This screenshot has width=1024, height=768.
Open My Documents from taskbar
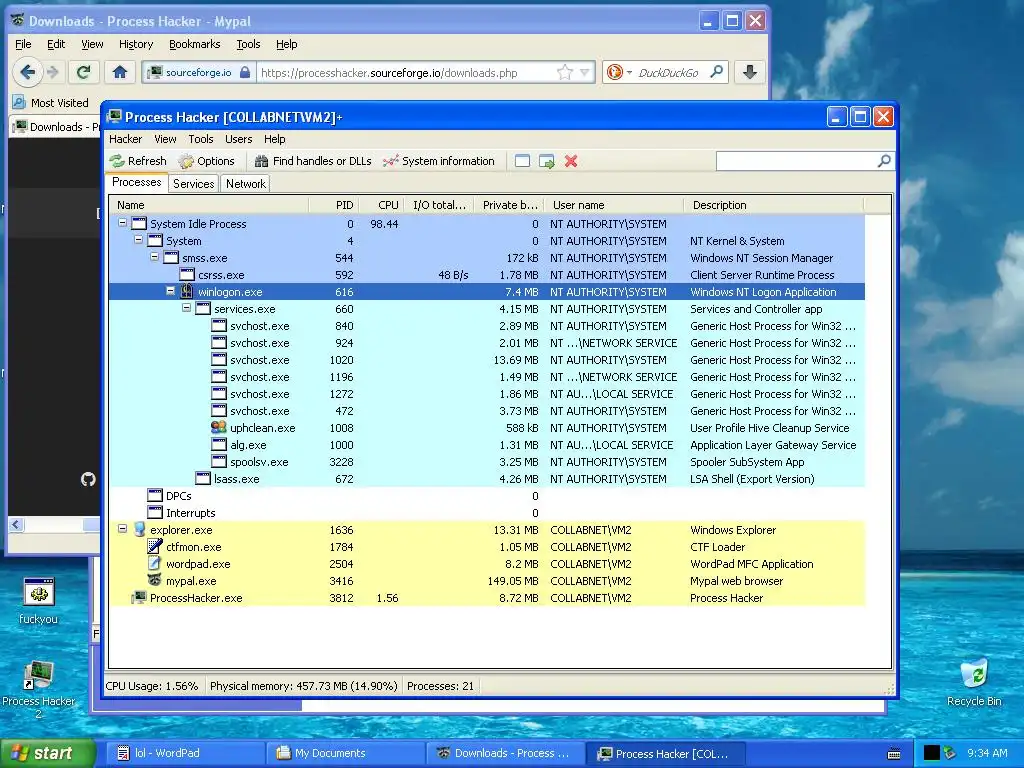tap(344, 754)
